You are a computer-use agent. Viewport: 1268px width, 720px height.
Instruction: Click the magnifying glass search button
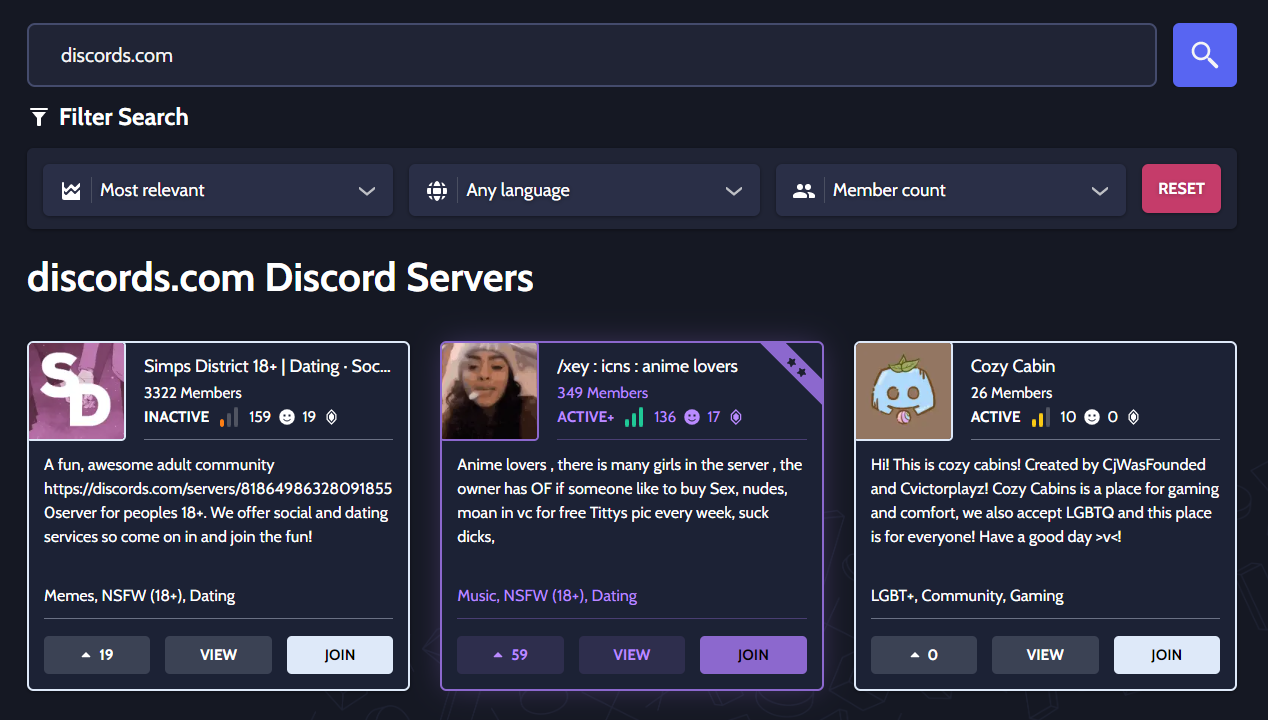(x=1204, y=55)
